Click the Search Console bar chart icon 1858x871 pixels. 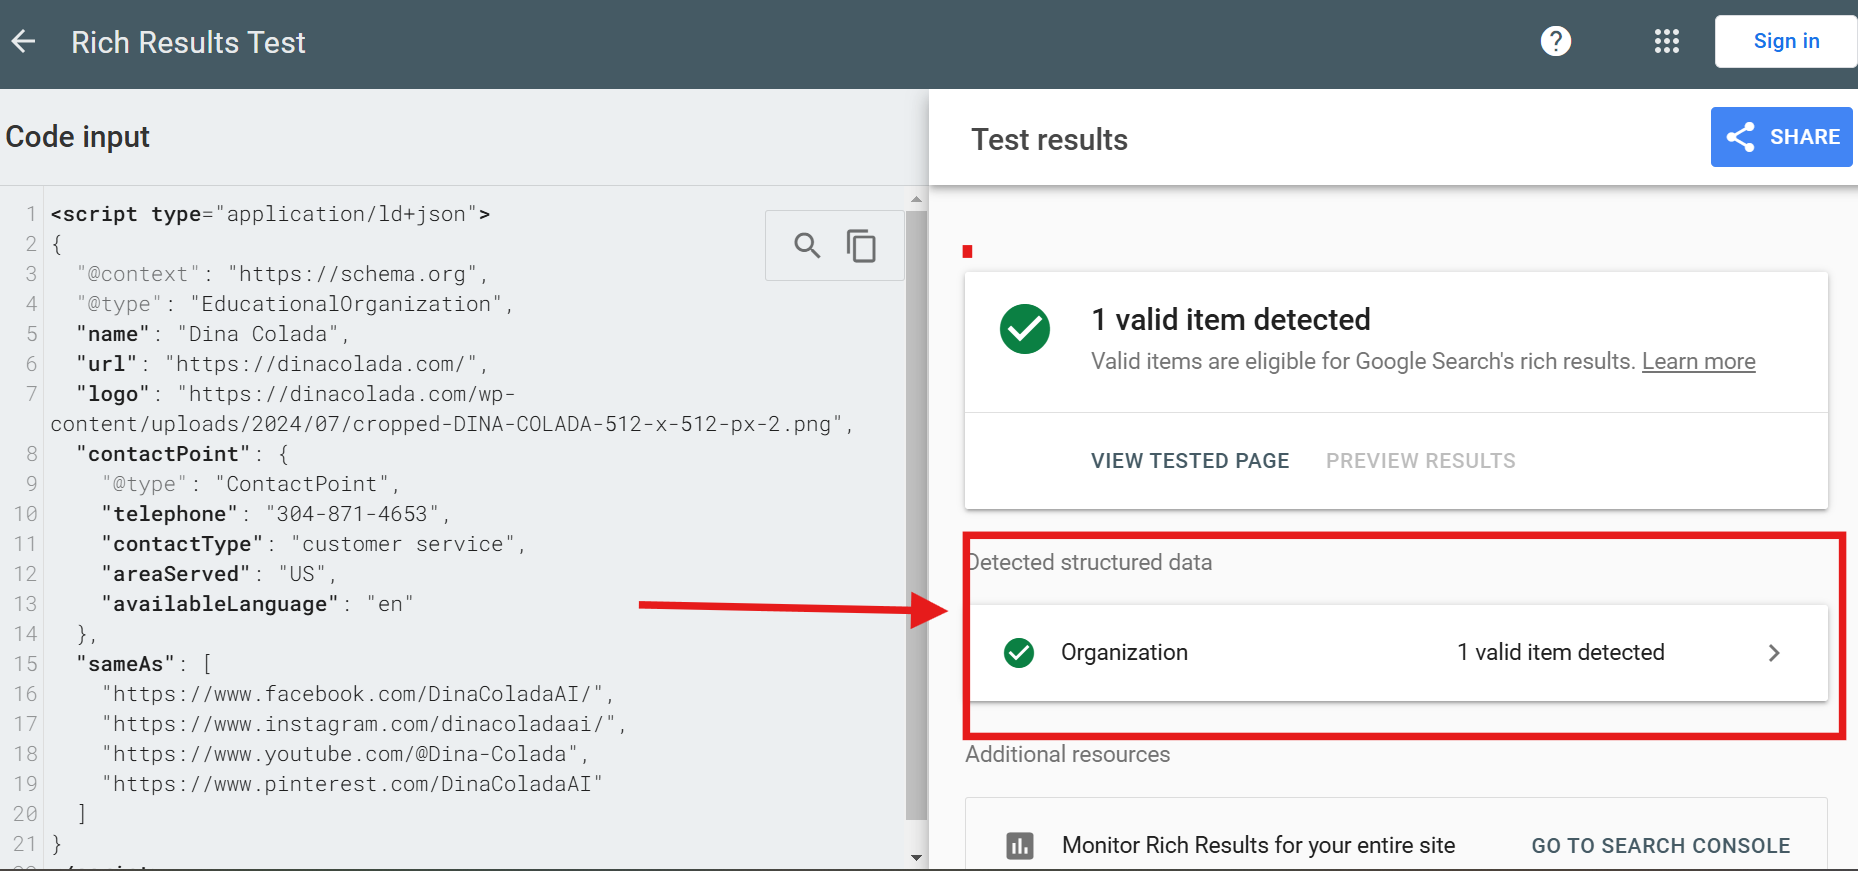pyautogui.click(x=1019, y=846)
